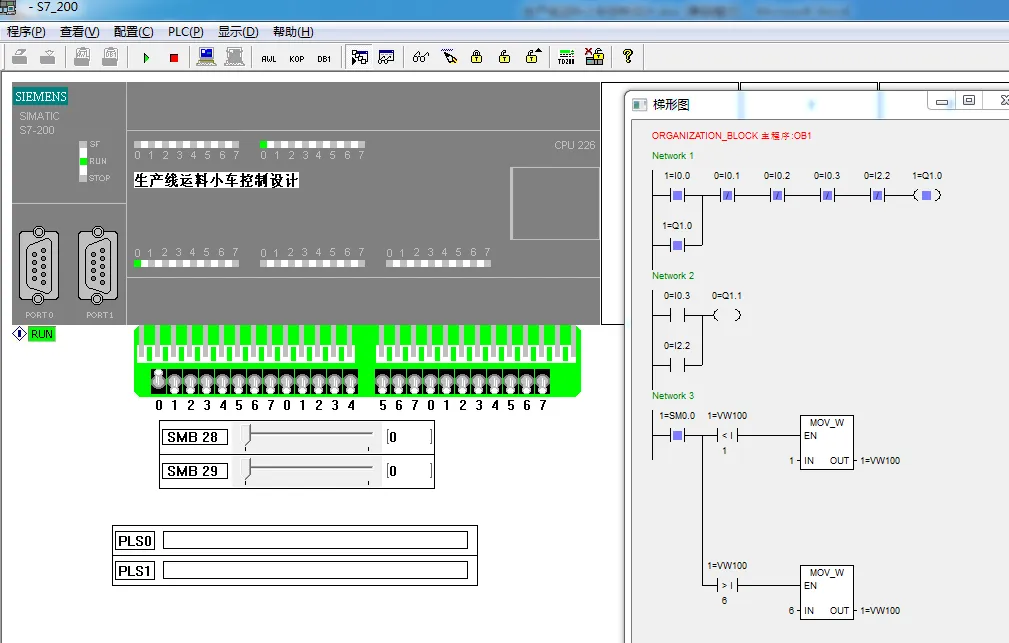The image size is (1009, 643).
Task: Click the eyeglasses monitor icon
Action: coord(420,57)
